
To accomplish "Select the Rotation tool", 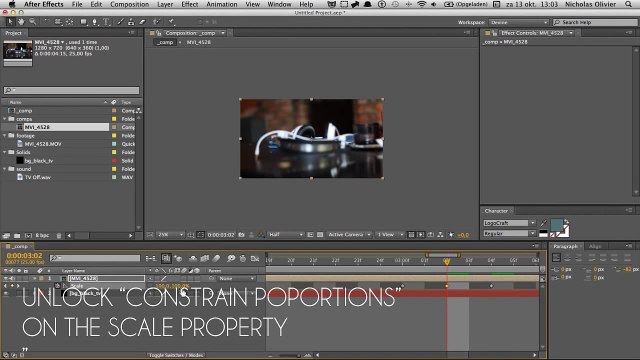I will click(x=46, y=22).
